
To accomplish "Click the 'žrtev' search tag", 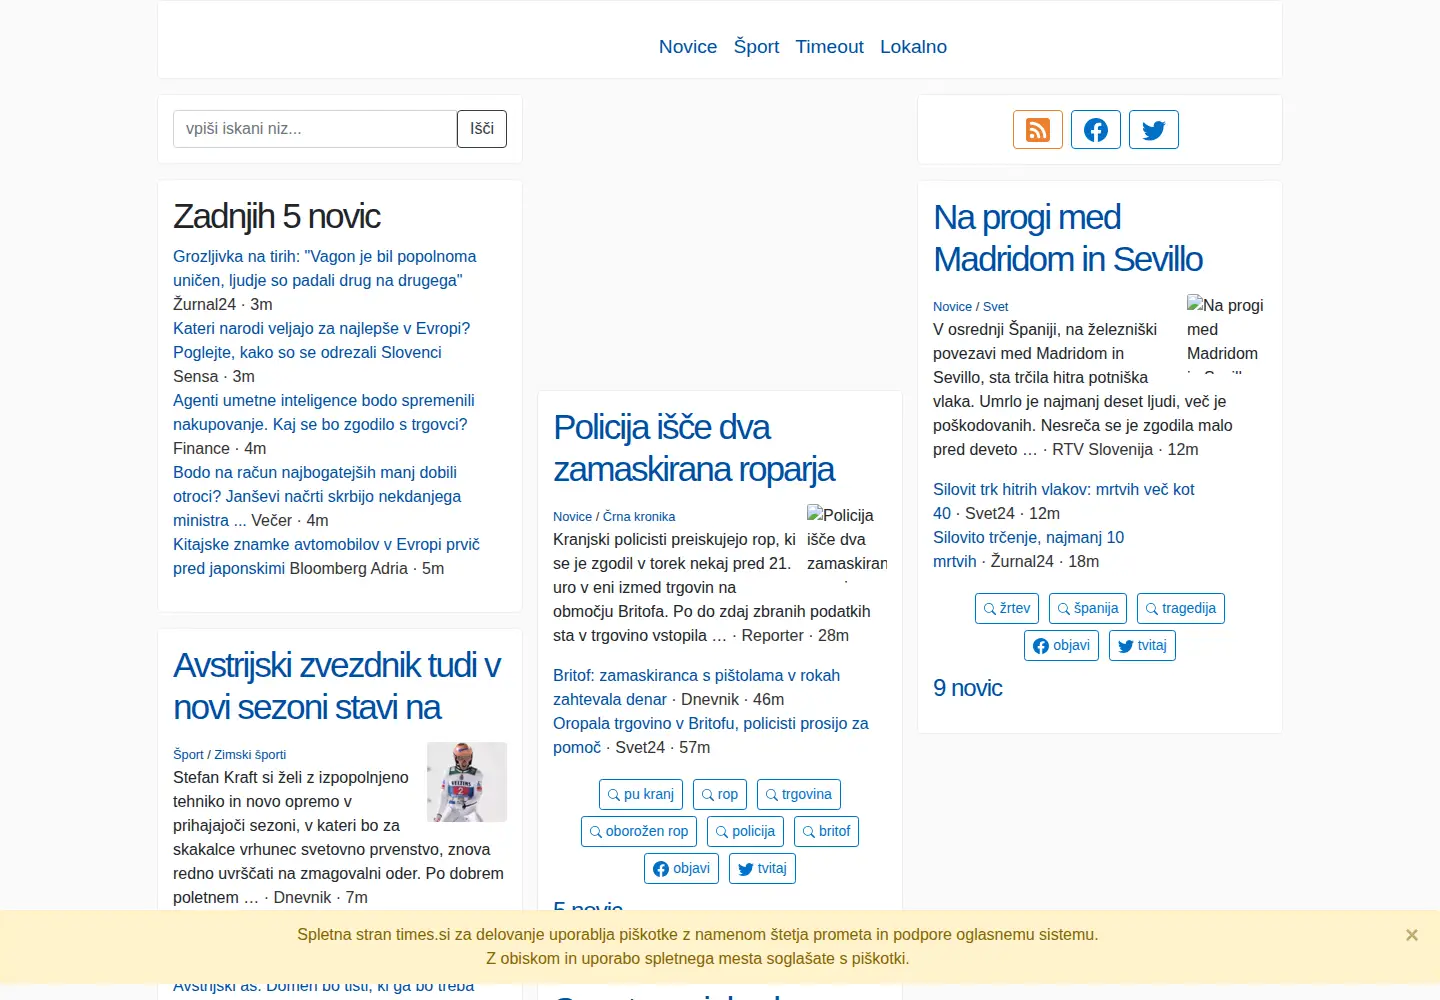I will coord(1007,608).
